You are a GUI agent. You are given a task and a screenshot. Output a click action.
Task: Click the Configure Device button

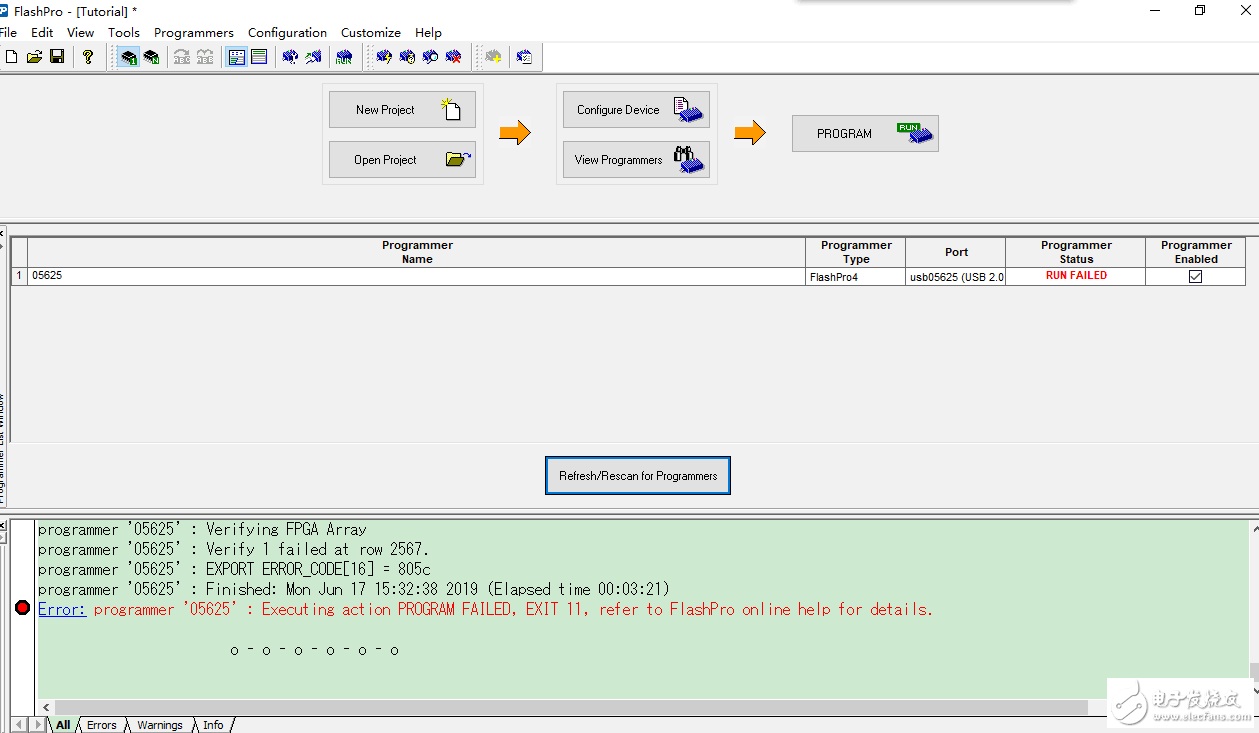coord(636,109)
